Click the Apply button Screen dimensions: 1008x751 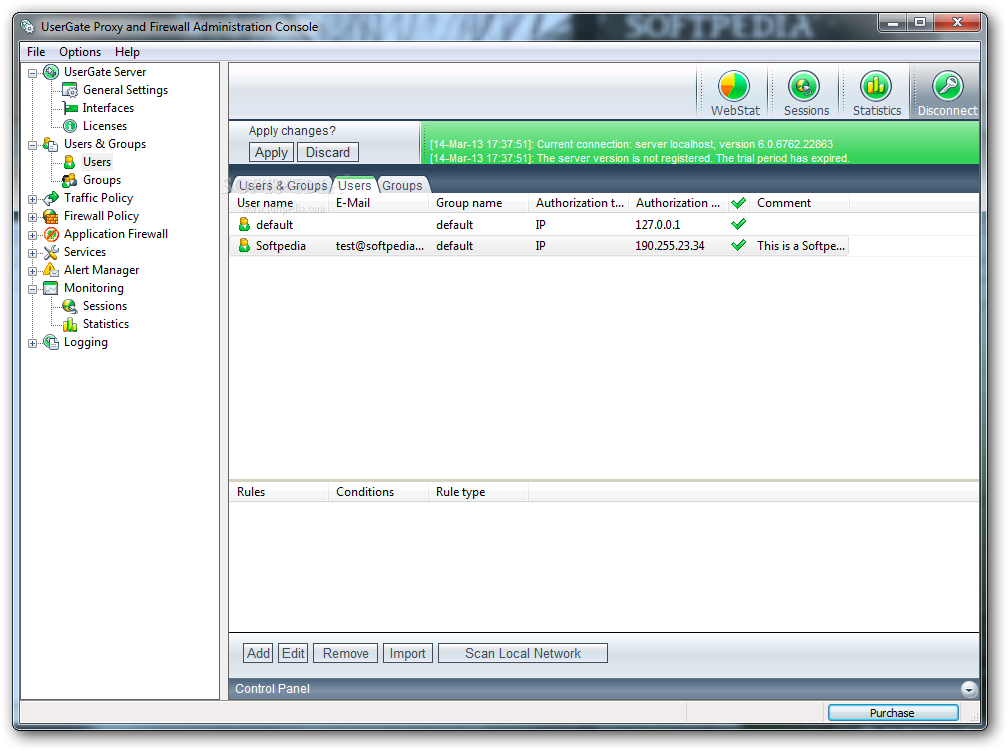coord(271,152)
